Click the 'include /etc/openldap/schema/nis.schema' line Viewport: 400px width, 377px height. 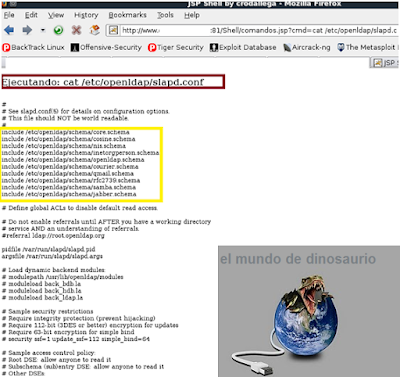click(x=64, y=146)
